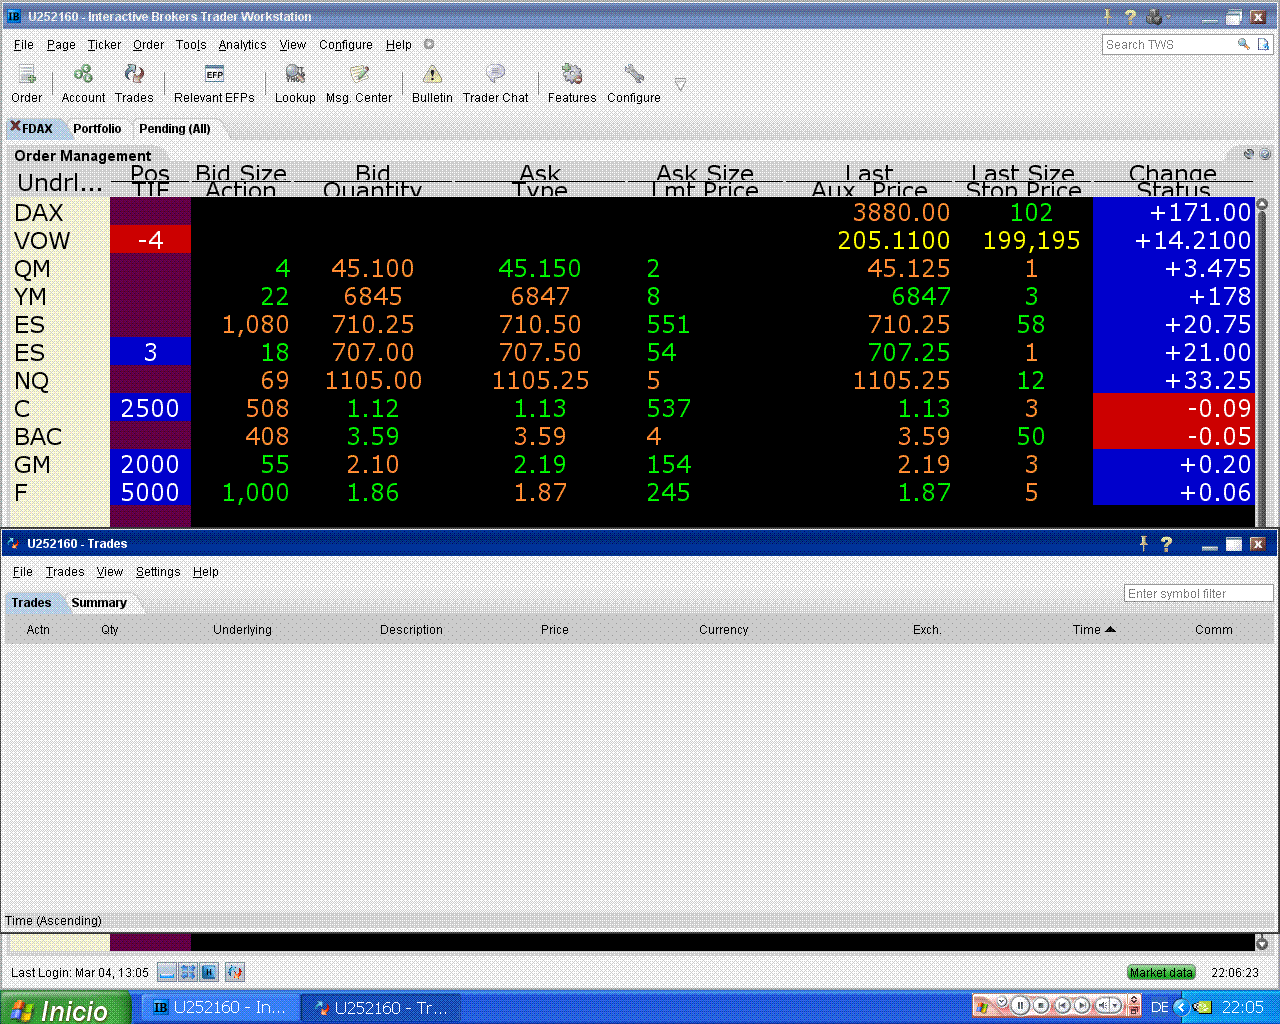
Task: Open the File menu in main window
Action: click(x=24, y=45)
